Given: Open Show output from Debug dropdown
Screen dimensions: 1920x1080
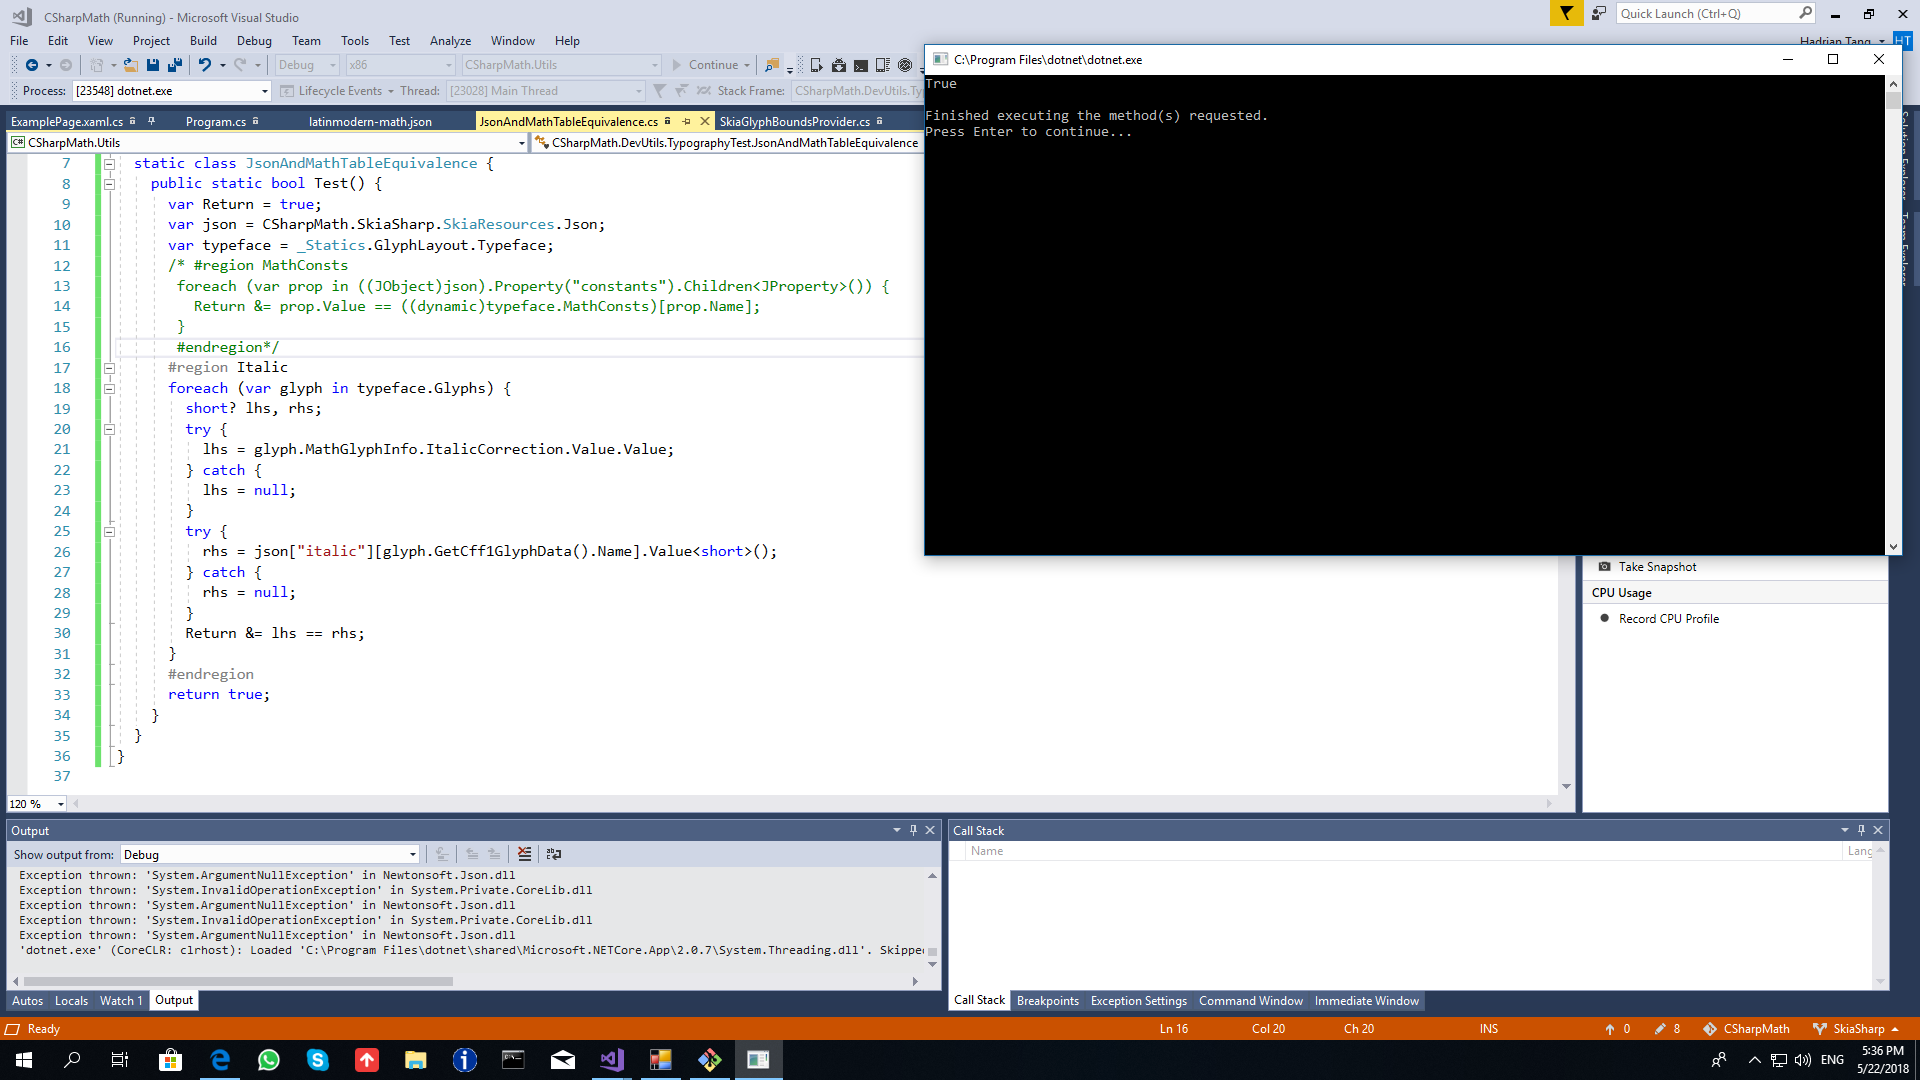Looking at the screenshot, I should [412, 854].
